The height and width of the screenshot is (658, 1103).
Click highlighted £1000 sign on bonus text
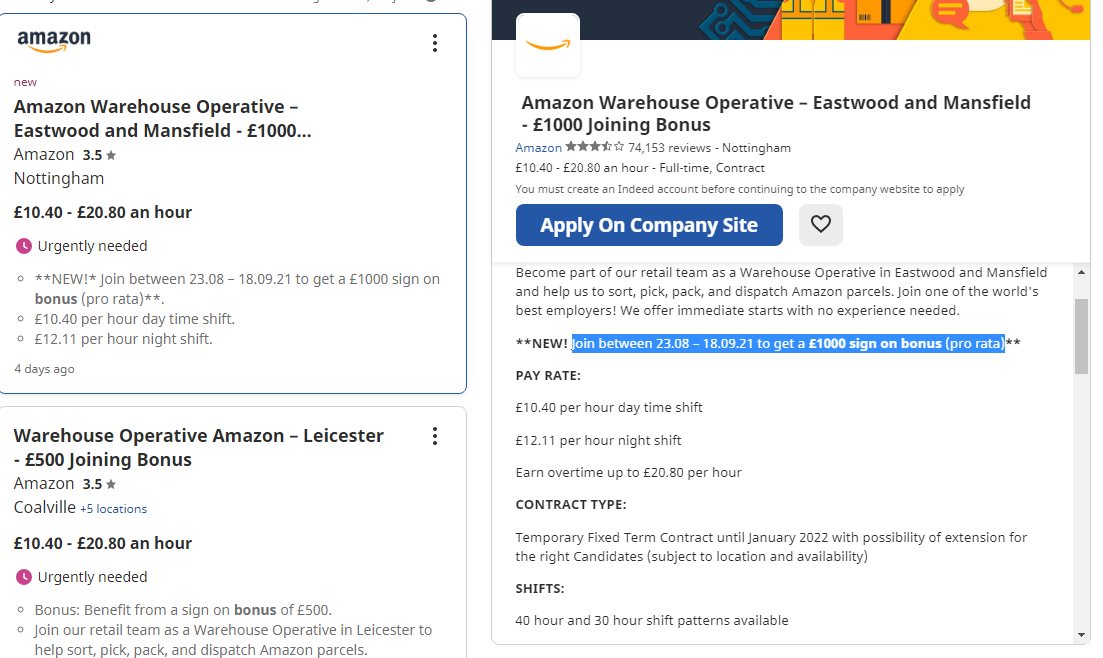tap(875, 343)
